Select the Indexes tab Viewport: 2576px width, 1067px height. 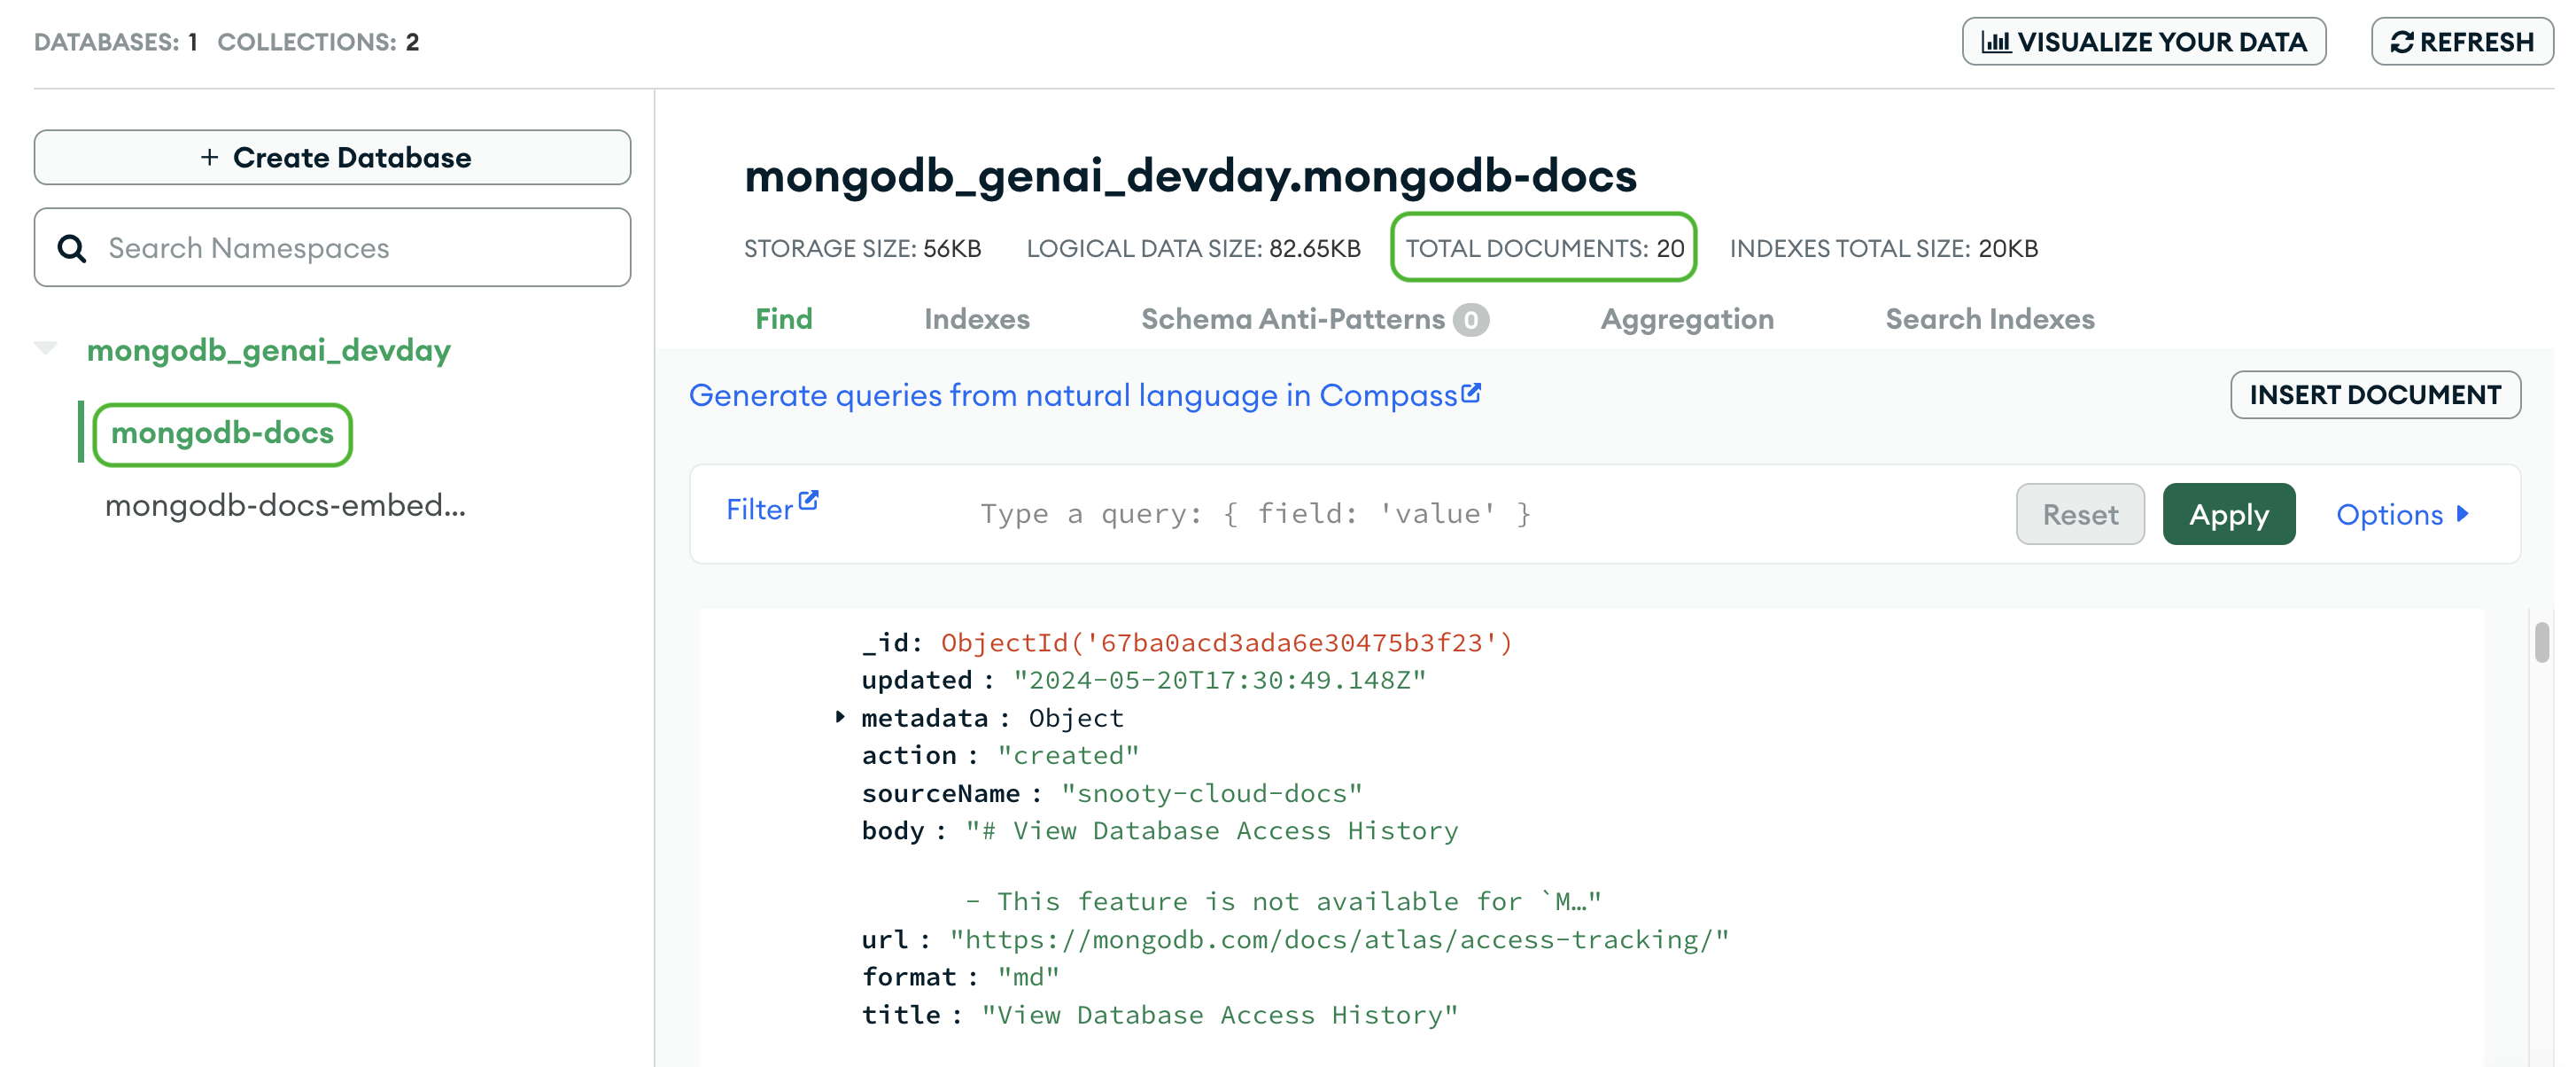[x=974, y=319]
